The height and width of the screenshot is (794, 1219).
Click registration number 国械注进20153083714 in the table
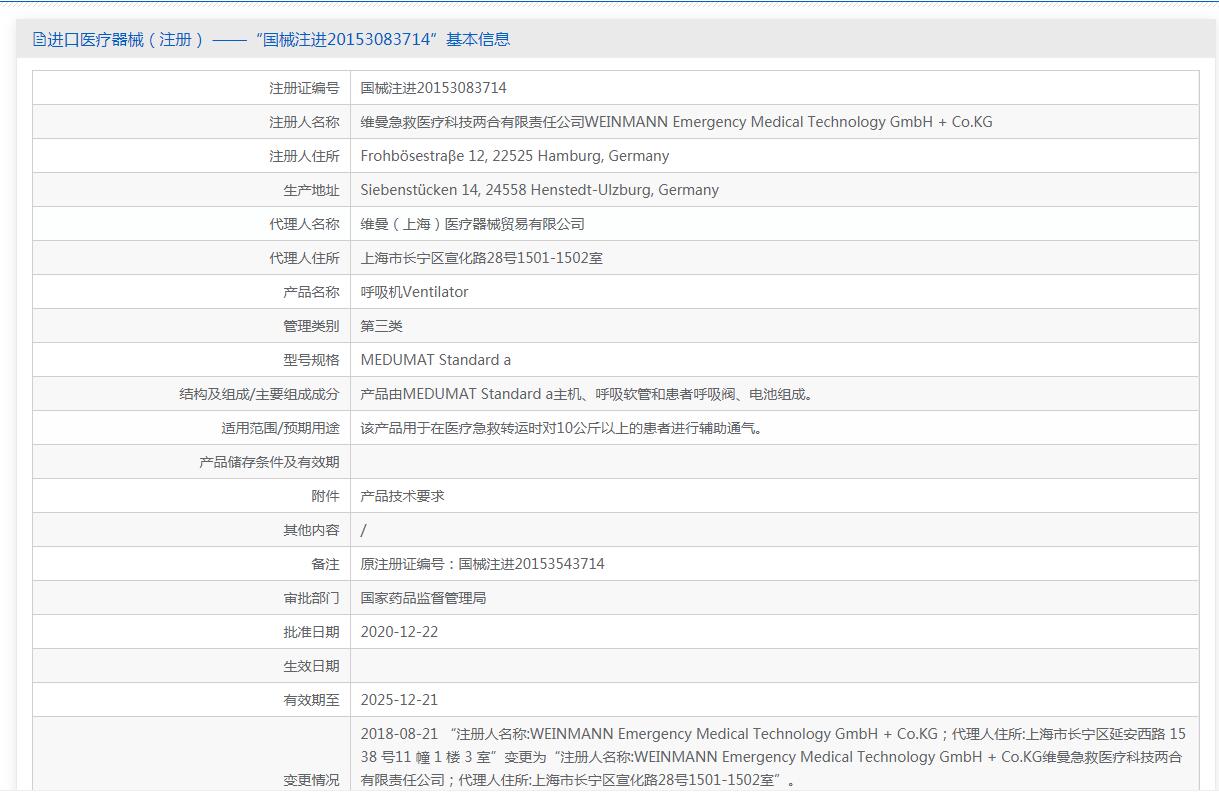pyautogui.click(x=433, y=88)
